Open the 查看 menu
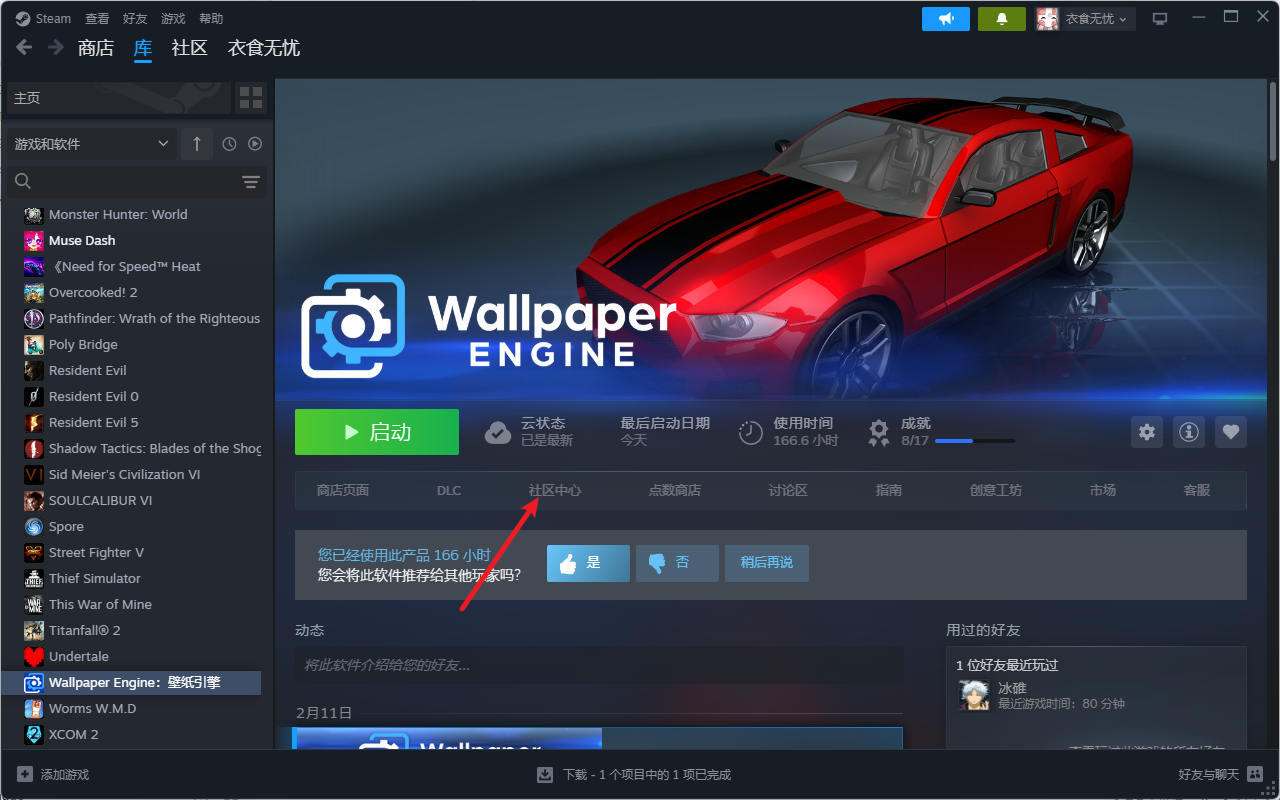The image size is (1280, 800). pos(97,18)
